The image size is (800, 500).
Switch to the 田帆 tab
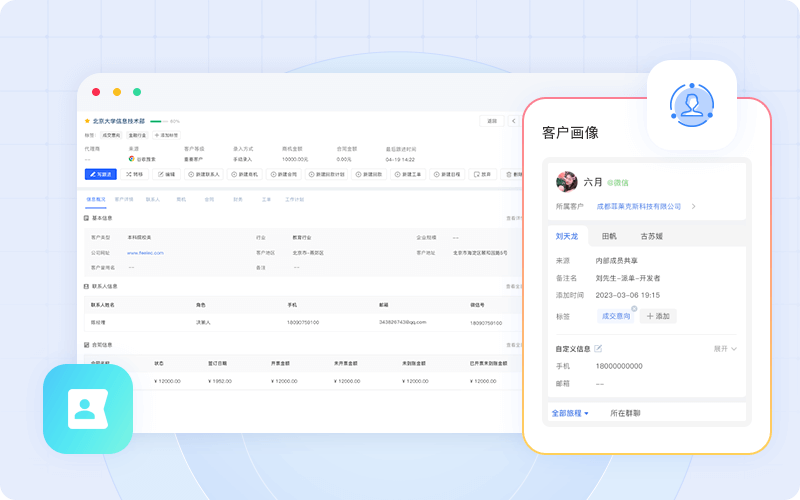point(609,237)
